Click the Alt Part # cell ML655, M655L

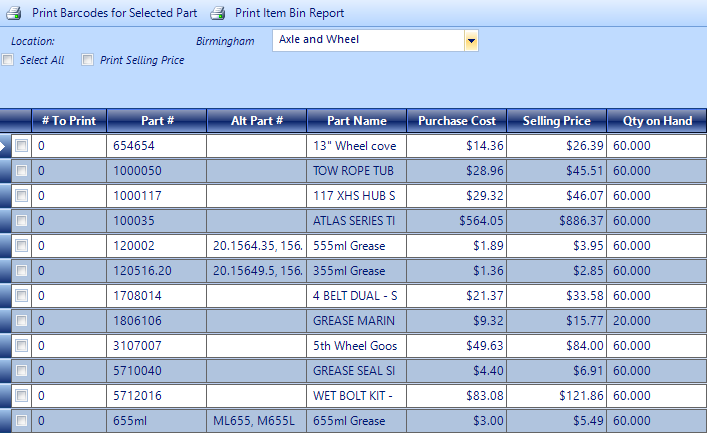pos(257,421)
